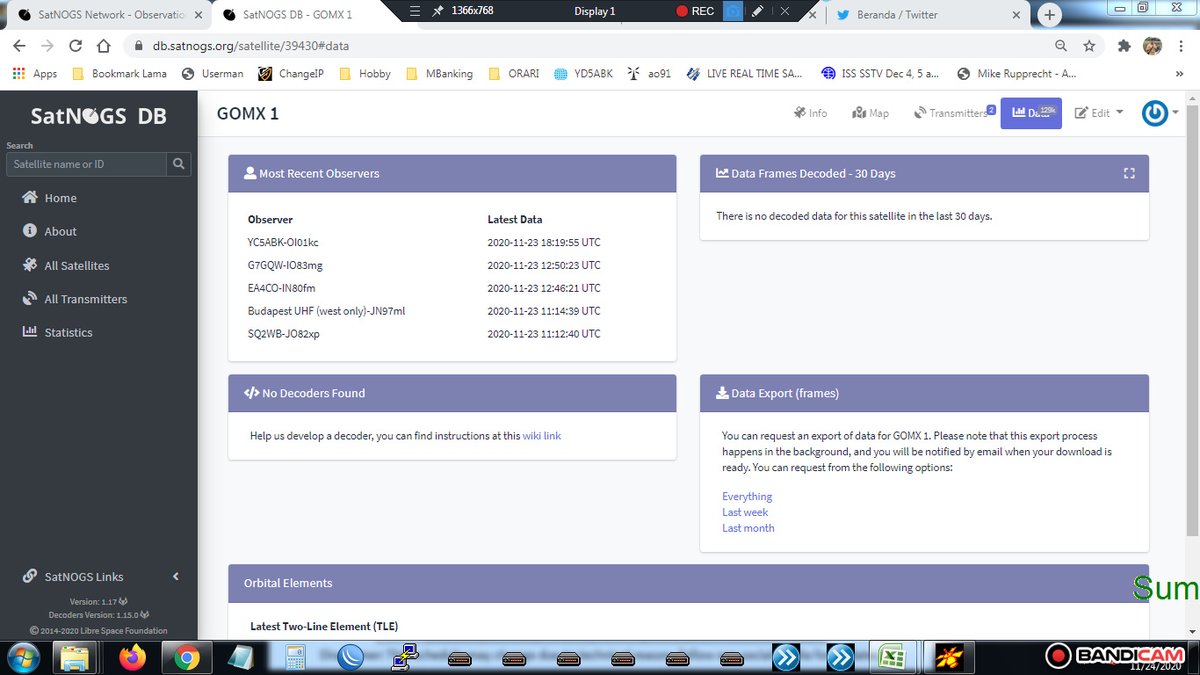Switch to the Info tab

(811, 113)
